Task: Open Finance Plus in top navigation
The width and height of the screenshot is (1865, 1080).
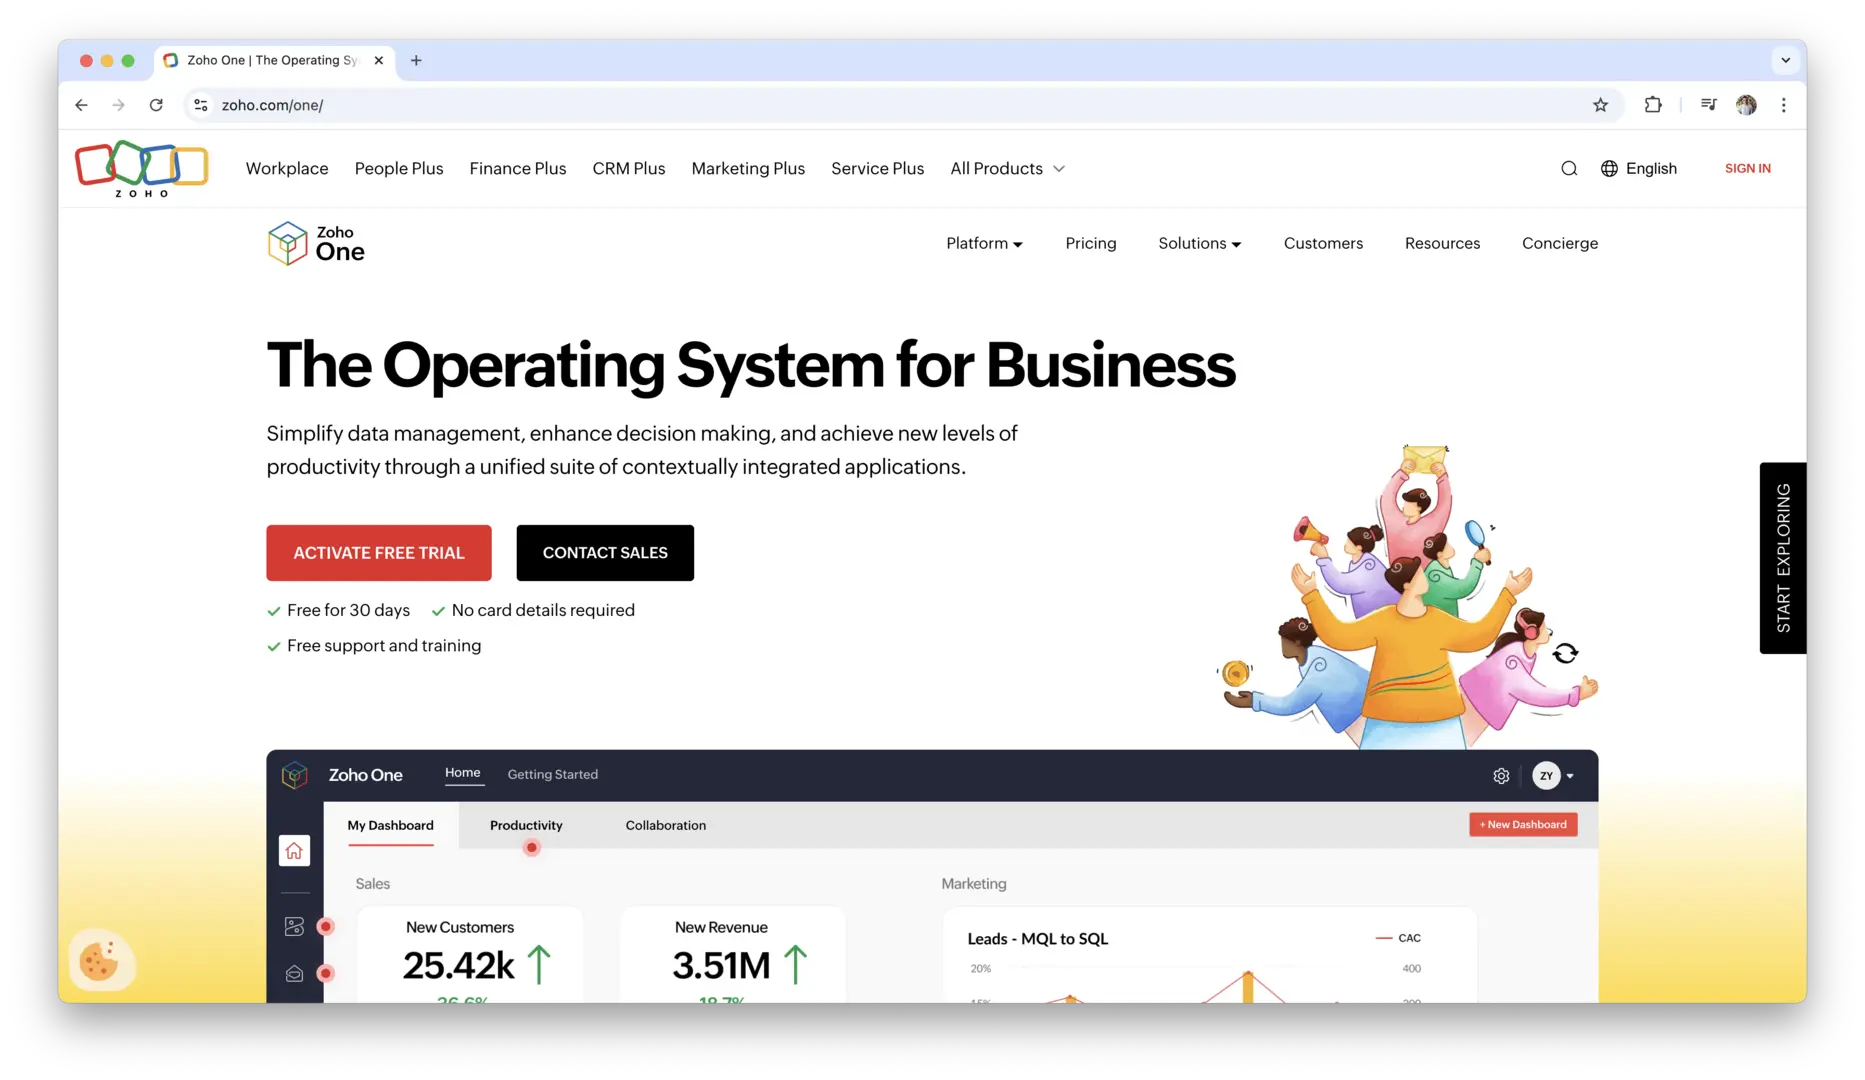Action: pos(518,169)
